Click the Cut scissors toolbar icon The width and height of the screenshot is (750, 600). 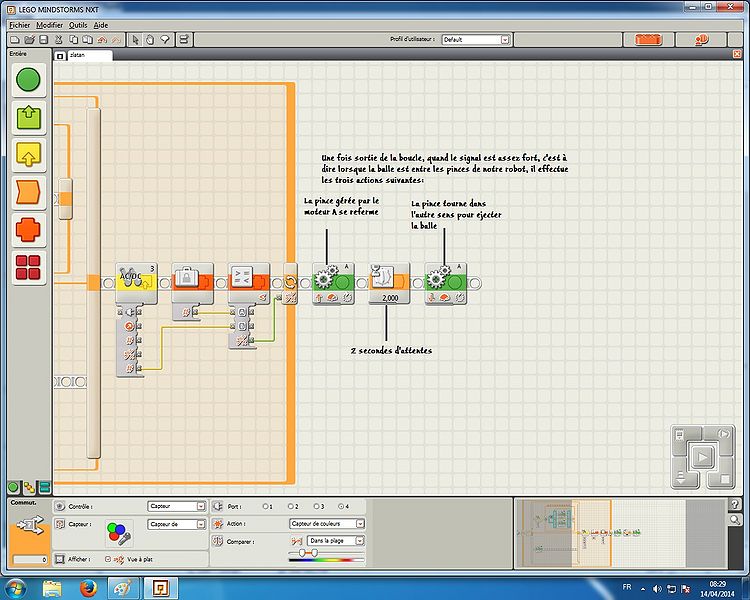(59, 39)
